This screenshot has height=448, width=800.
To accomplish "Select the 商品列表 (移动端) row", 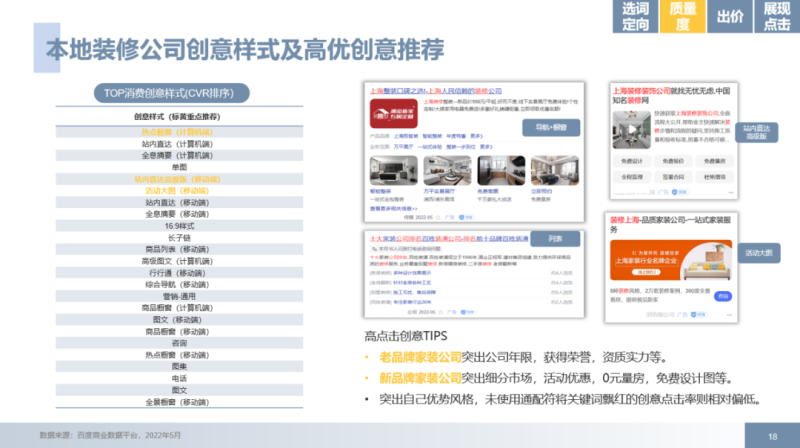I will pyautogui.click(x=179, y=250).
